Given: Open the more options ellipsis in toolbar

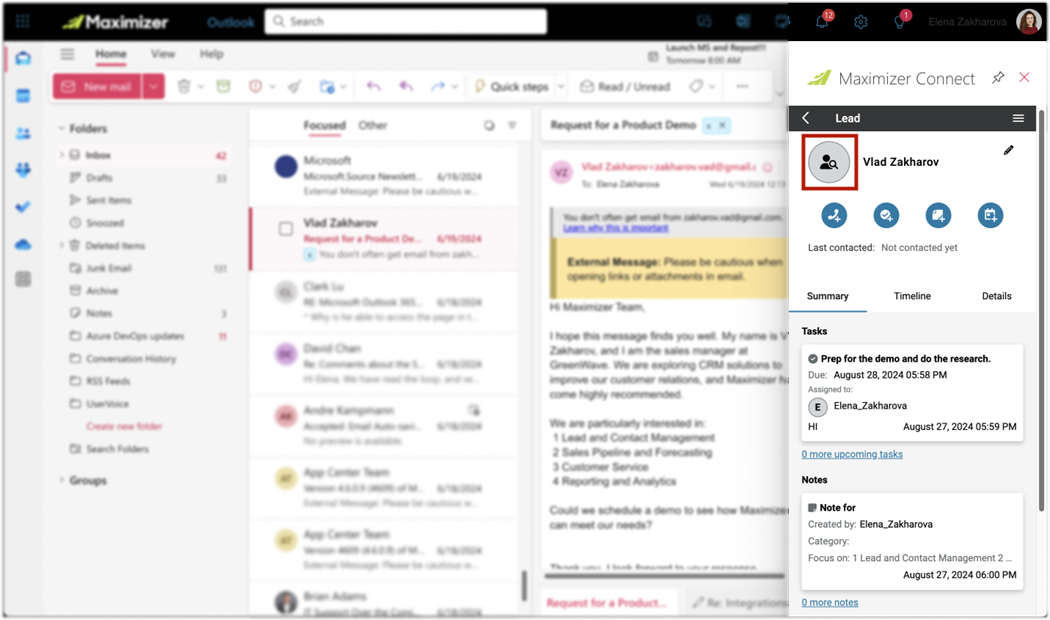Looking at the screenshot, I should [x=742, y=86].
